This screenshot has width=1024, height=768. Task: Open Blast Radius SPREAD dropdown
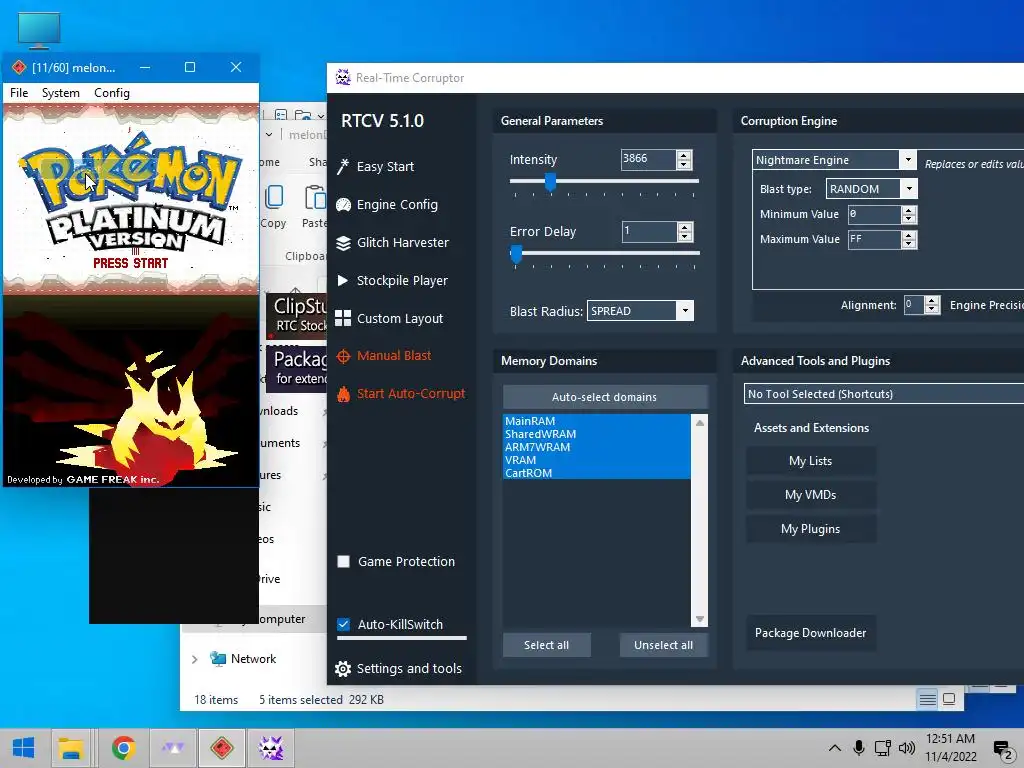tap(684, 311)
